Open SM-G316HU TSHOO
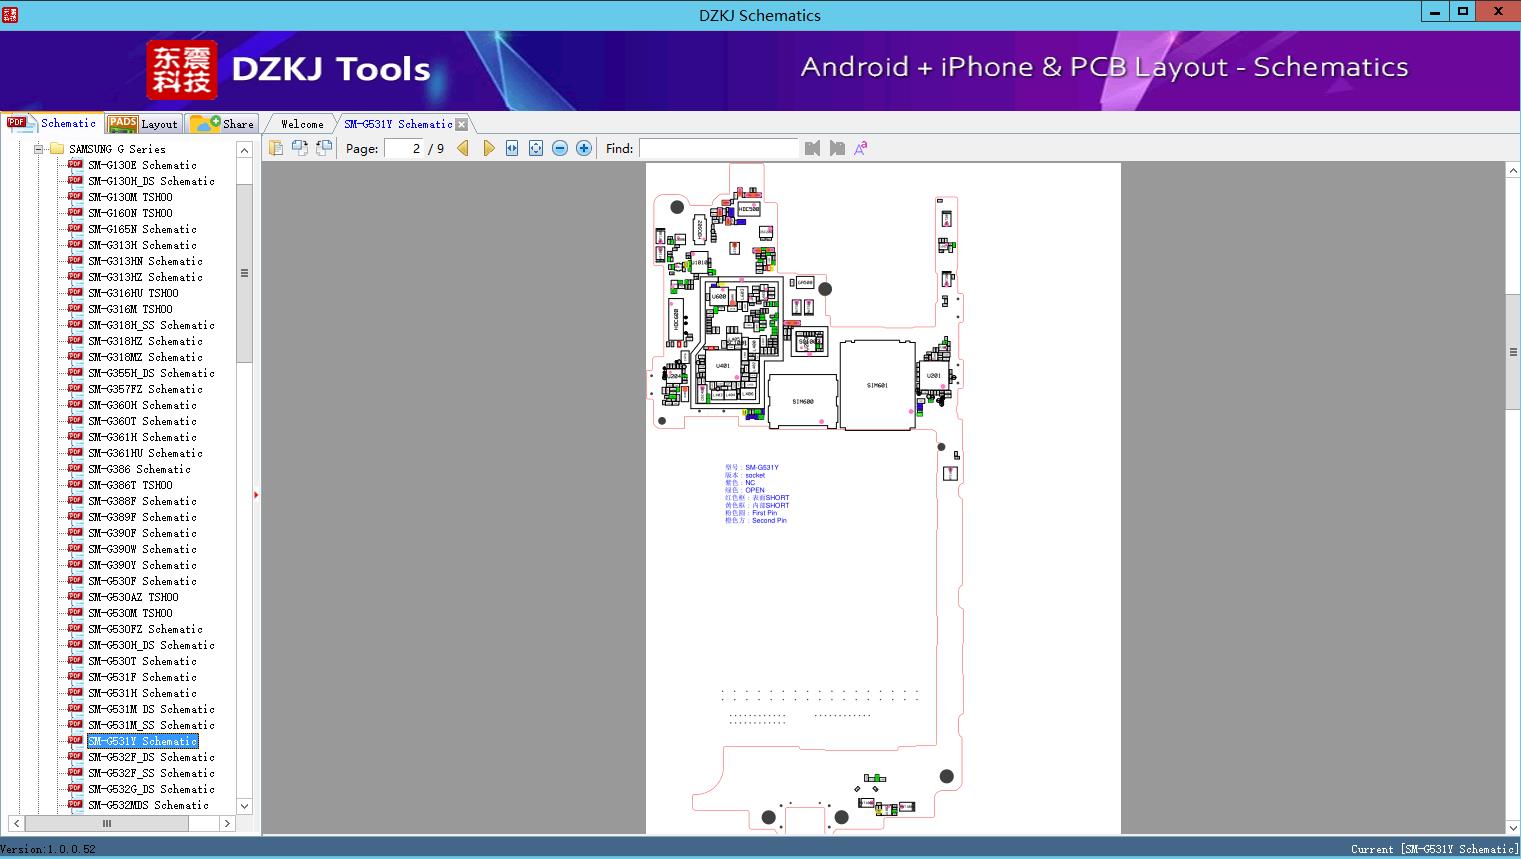1521x859 pixels. 133,293
